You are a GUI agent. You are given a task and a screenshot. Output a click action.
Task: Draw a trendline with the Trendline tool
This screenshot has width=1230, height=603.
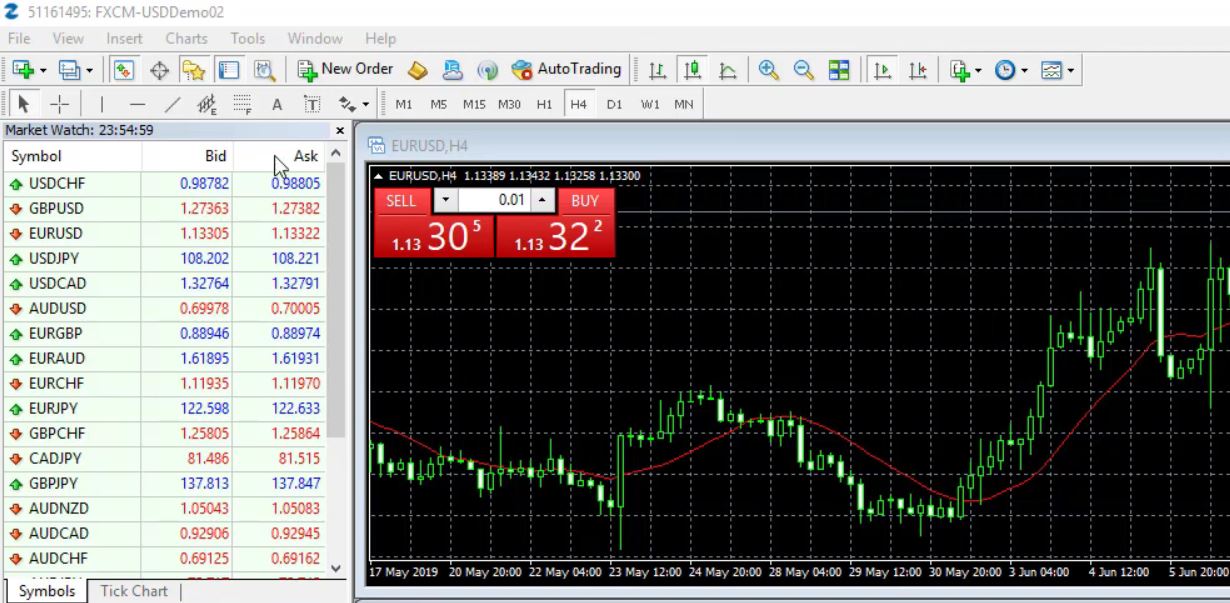pos(173,104)
